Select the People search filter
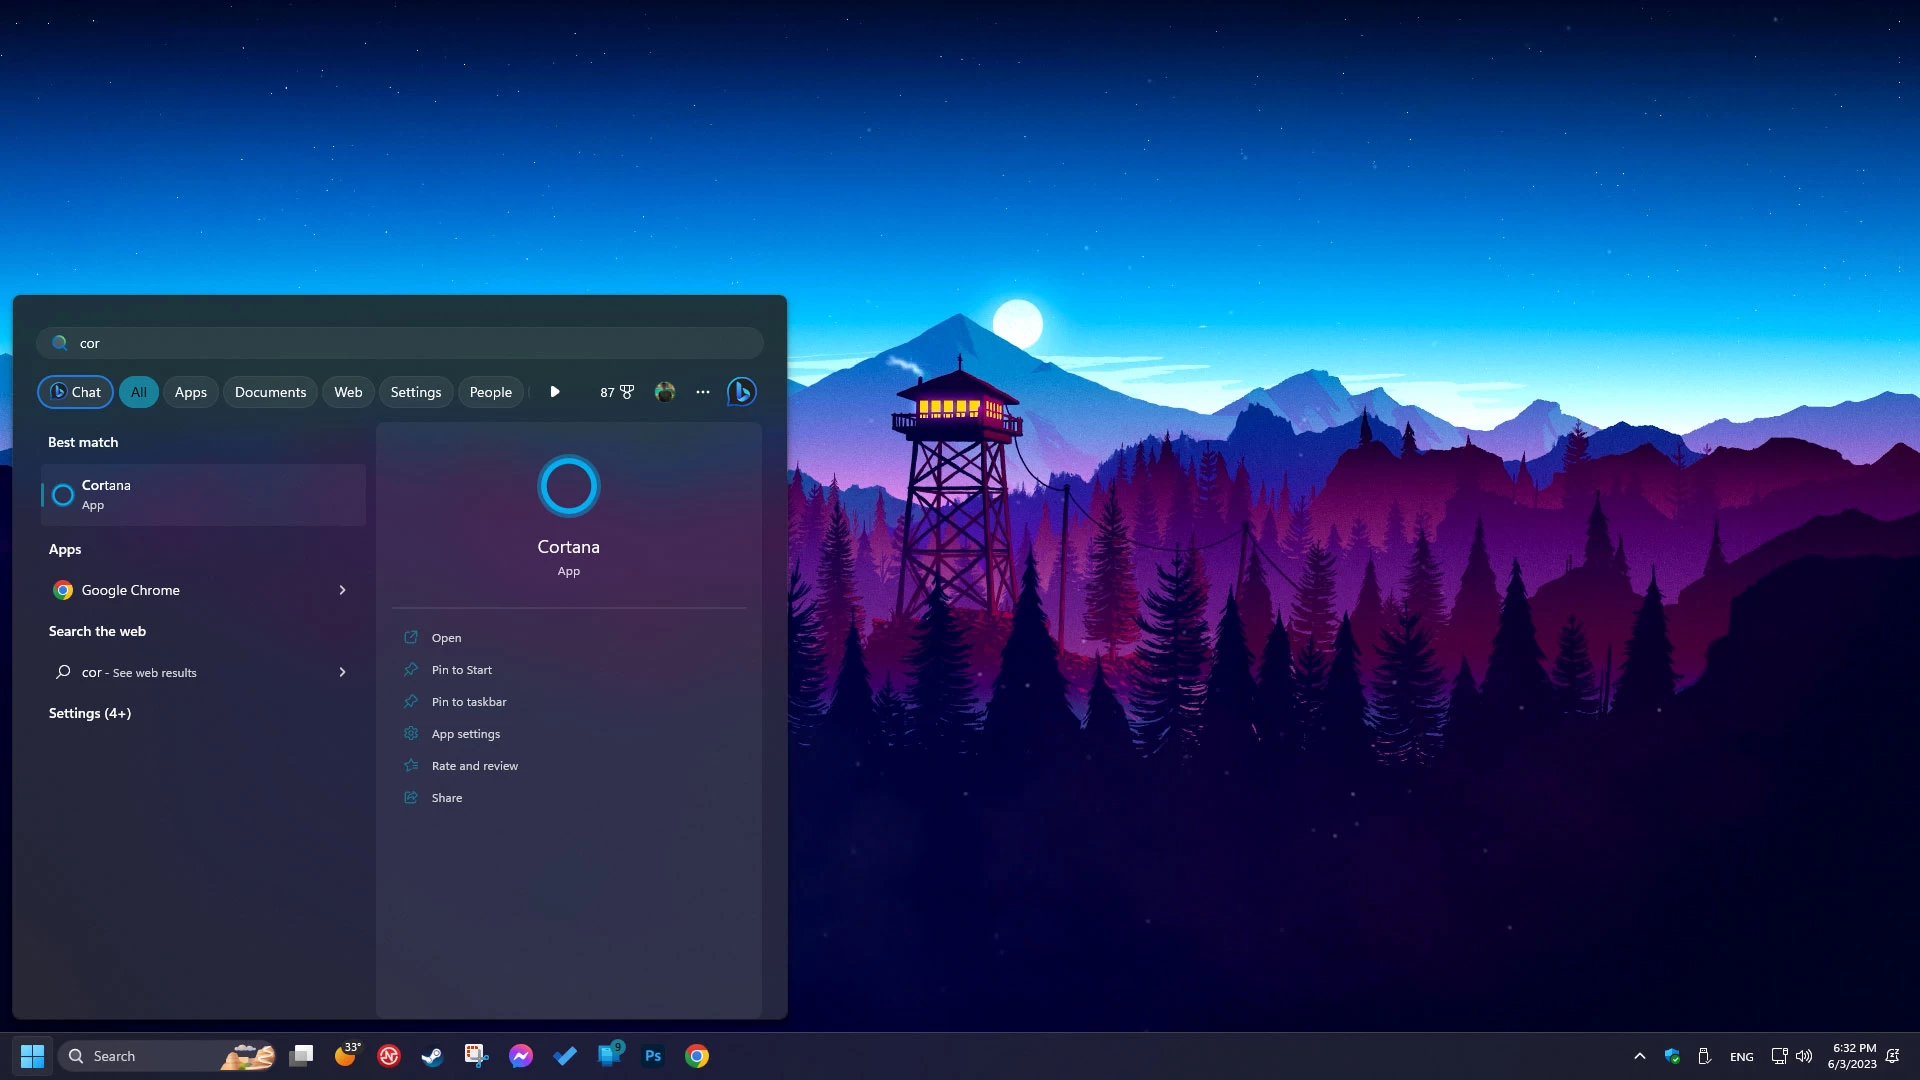Screen dimensions: 1920x1080 [x=490, y=392]
